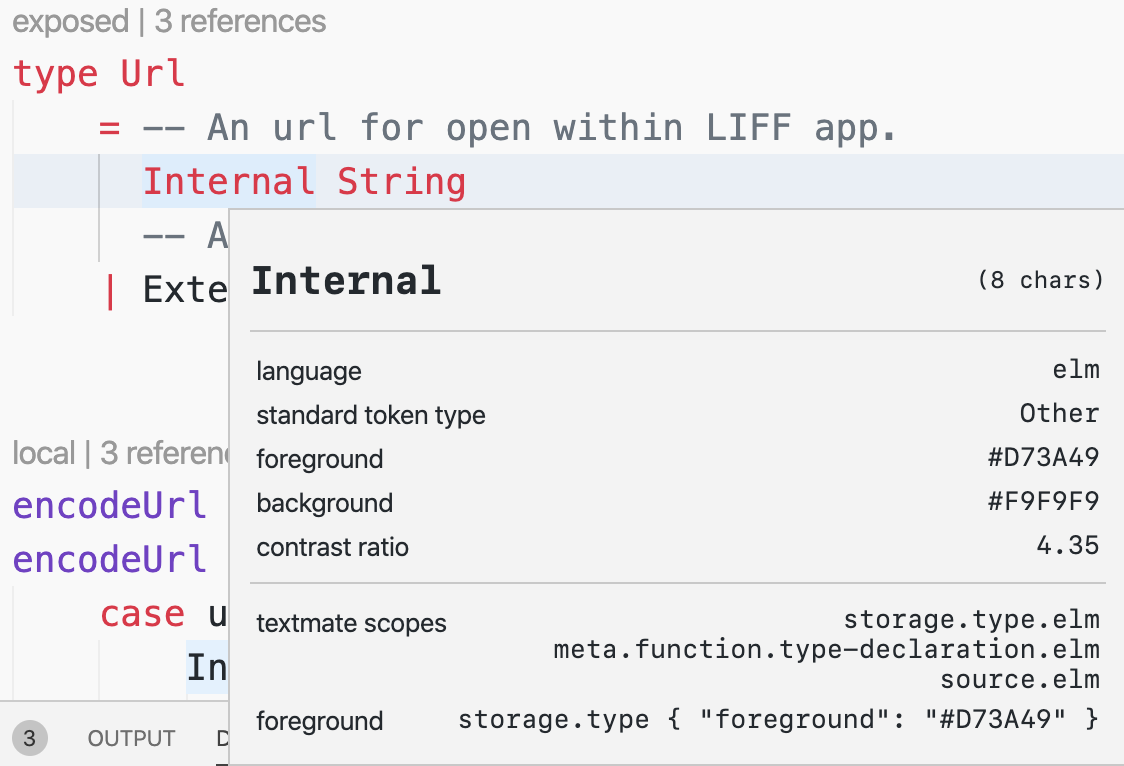Select the 'Url' type name in code
The image size is (1124, 766).
pos(152,73)
